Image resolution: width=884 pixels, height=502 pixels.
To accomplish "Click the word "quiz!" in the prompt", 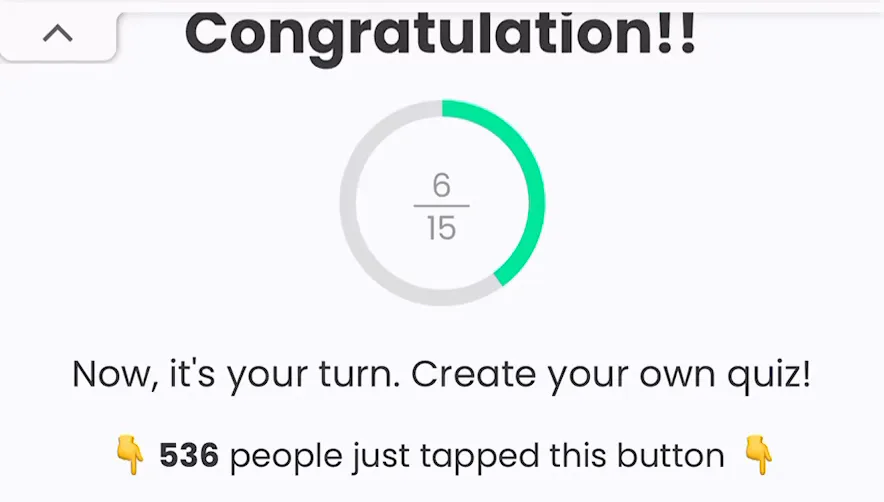I will tap(770, 376).
